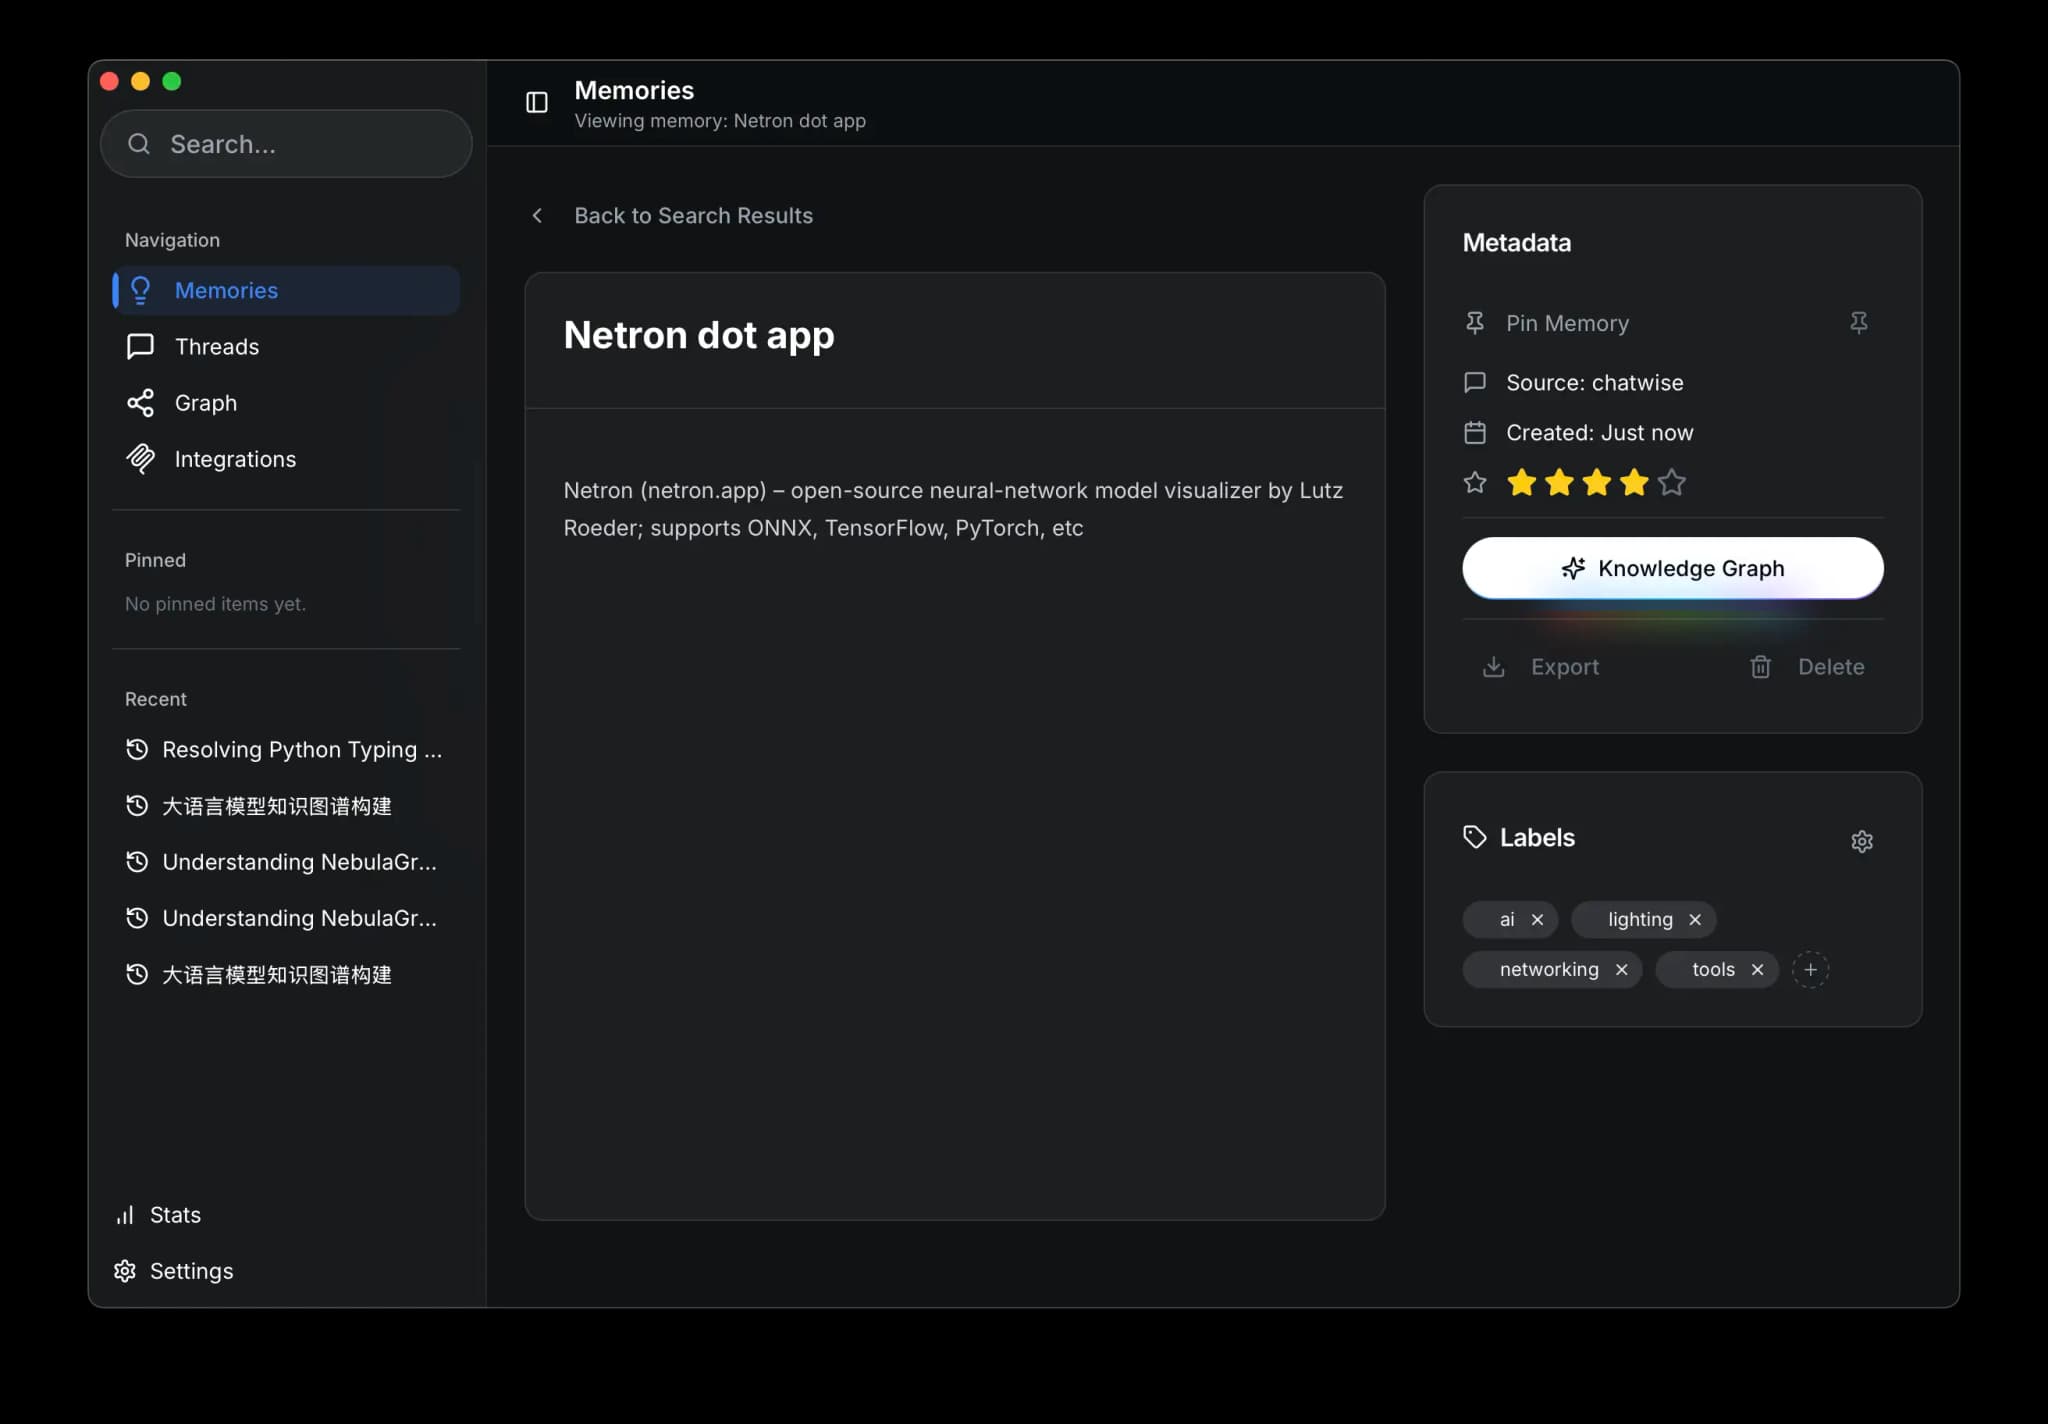Open Threads in navigation
This screenshot has height=1424, width=2048.
[216, 347]
